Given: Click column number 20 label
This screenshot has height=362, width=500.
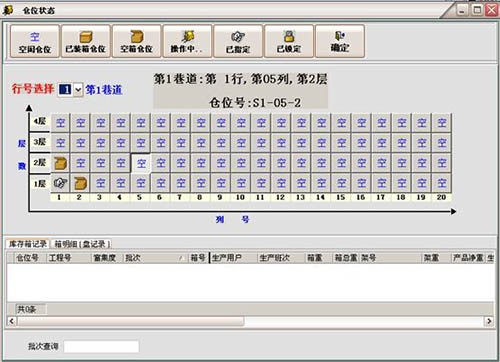Looking at the screenshot, I should tap(441, 197).
